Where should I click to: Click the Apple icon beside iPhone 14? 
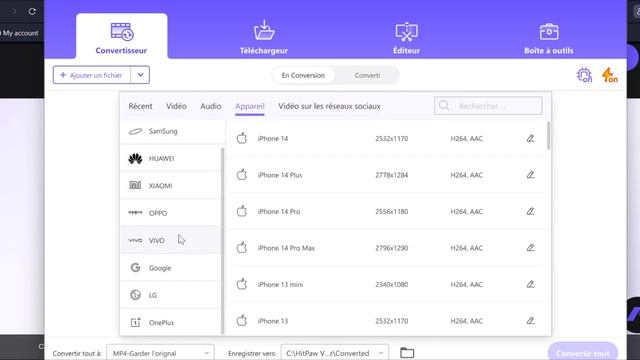click(242, 138)
